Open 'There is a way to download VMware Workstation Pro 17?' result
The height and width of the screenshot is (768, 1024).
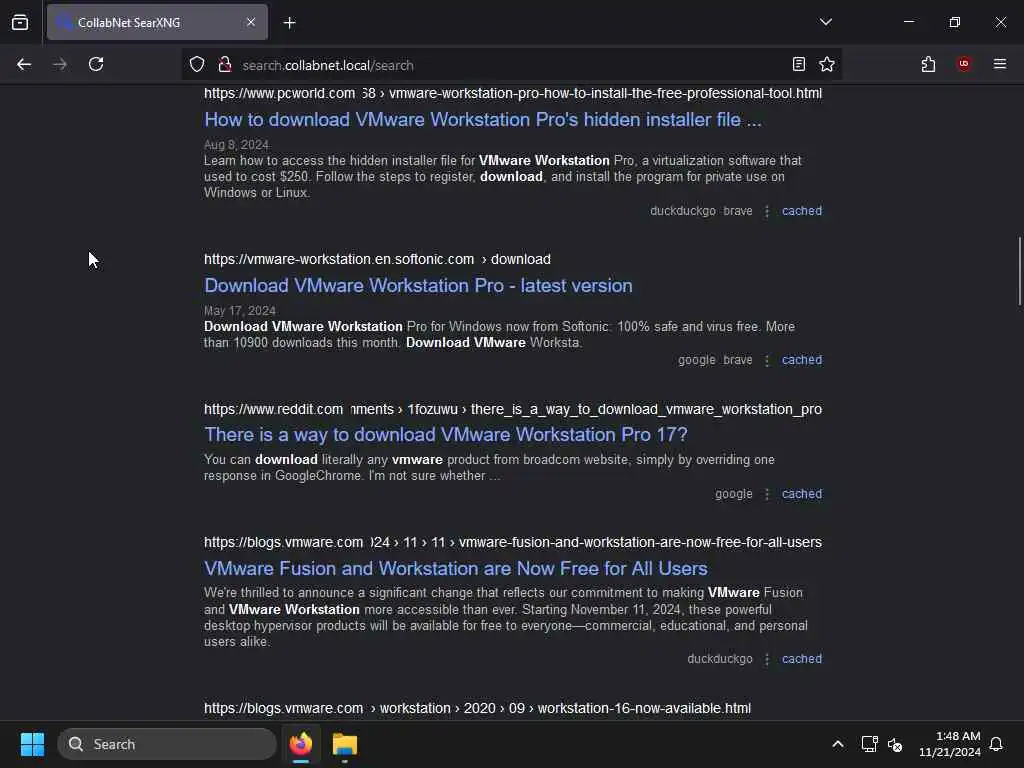click(445, 434)
